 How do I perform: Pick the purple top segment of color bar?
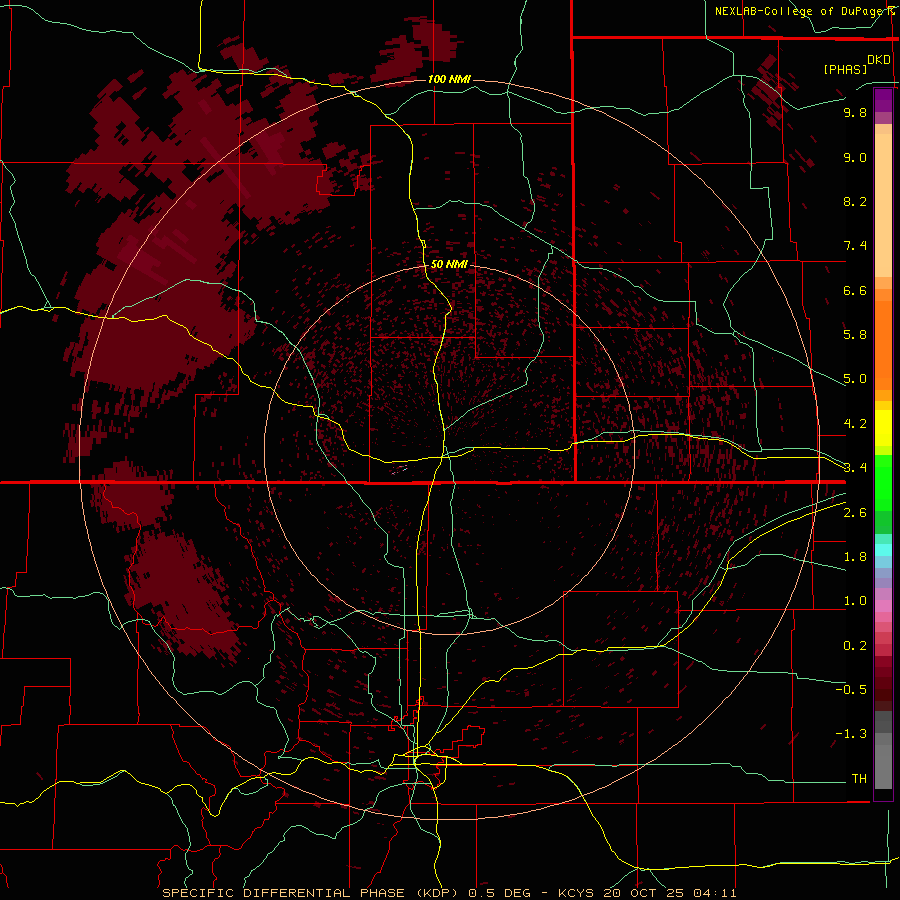coord(883,100)
